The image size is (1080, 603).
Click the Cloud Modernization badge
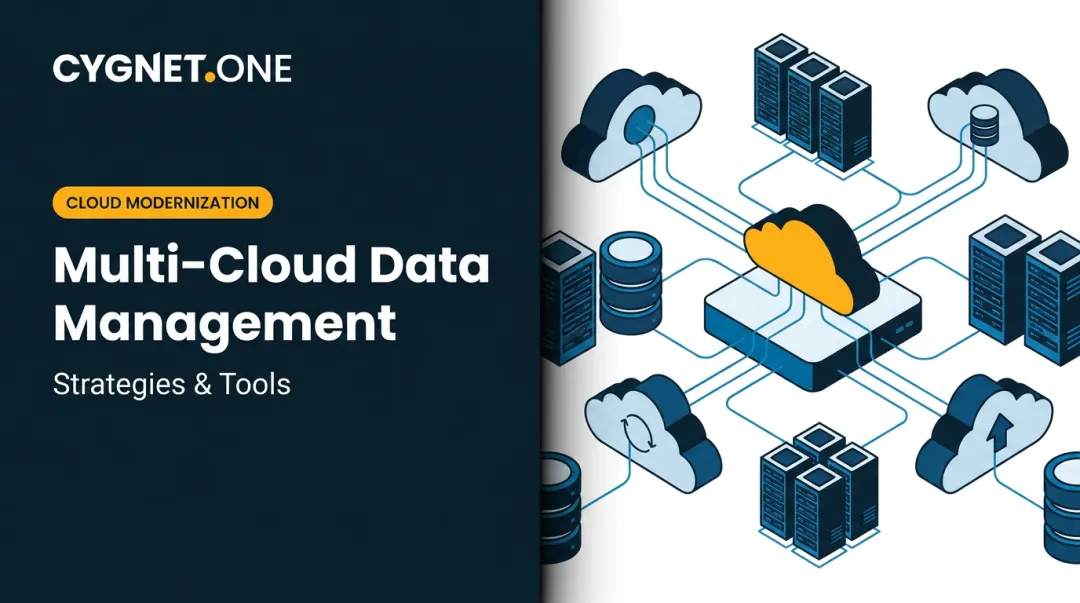point(163,203)
